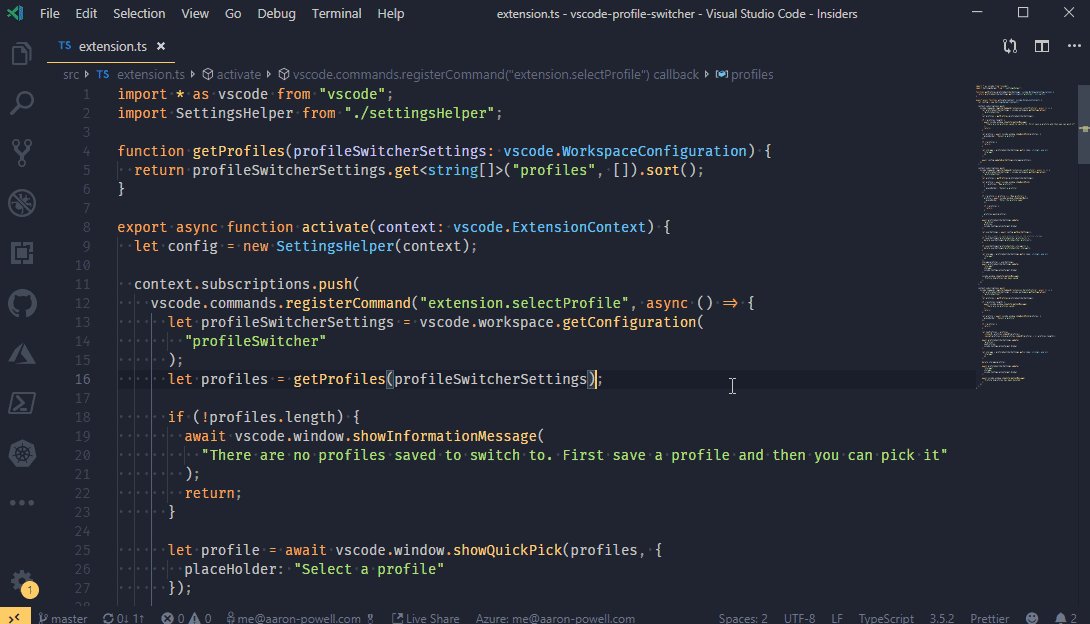Open the Manage gear menu
The width and height of the screenshot is (1090, 624).
(22, 581)
